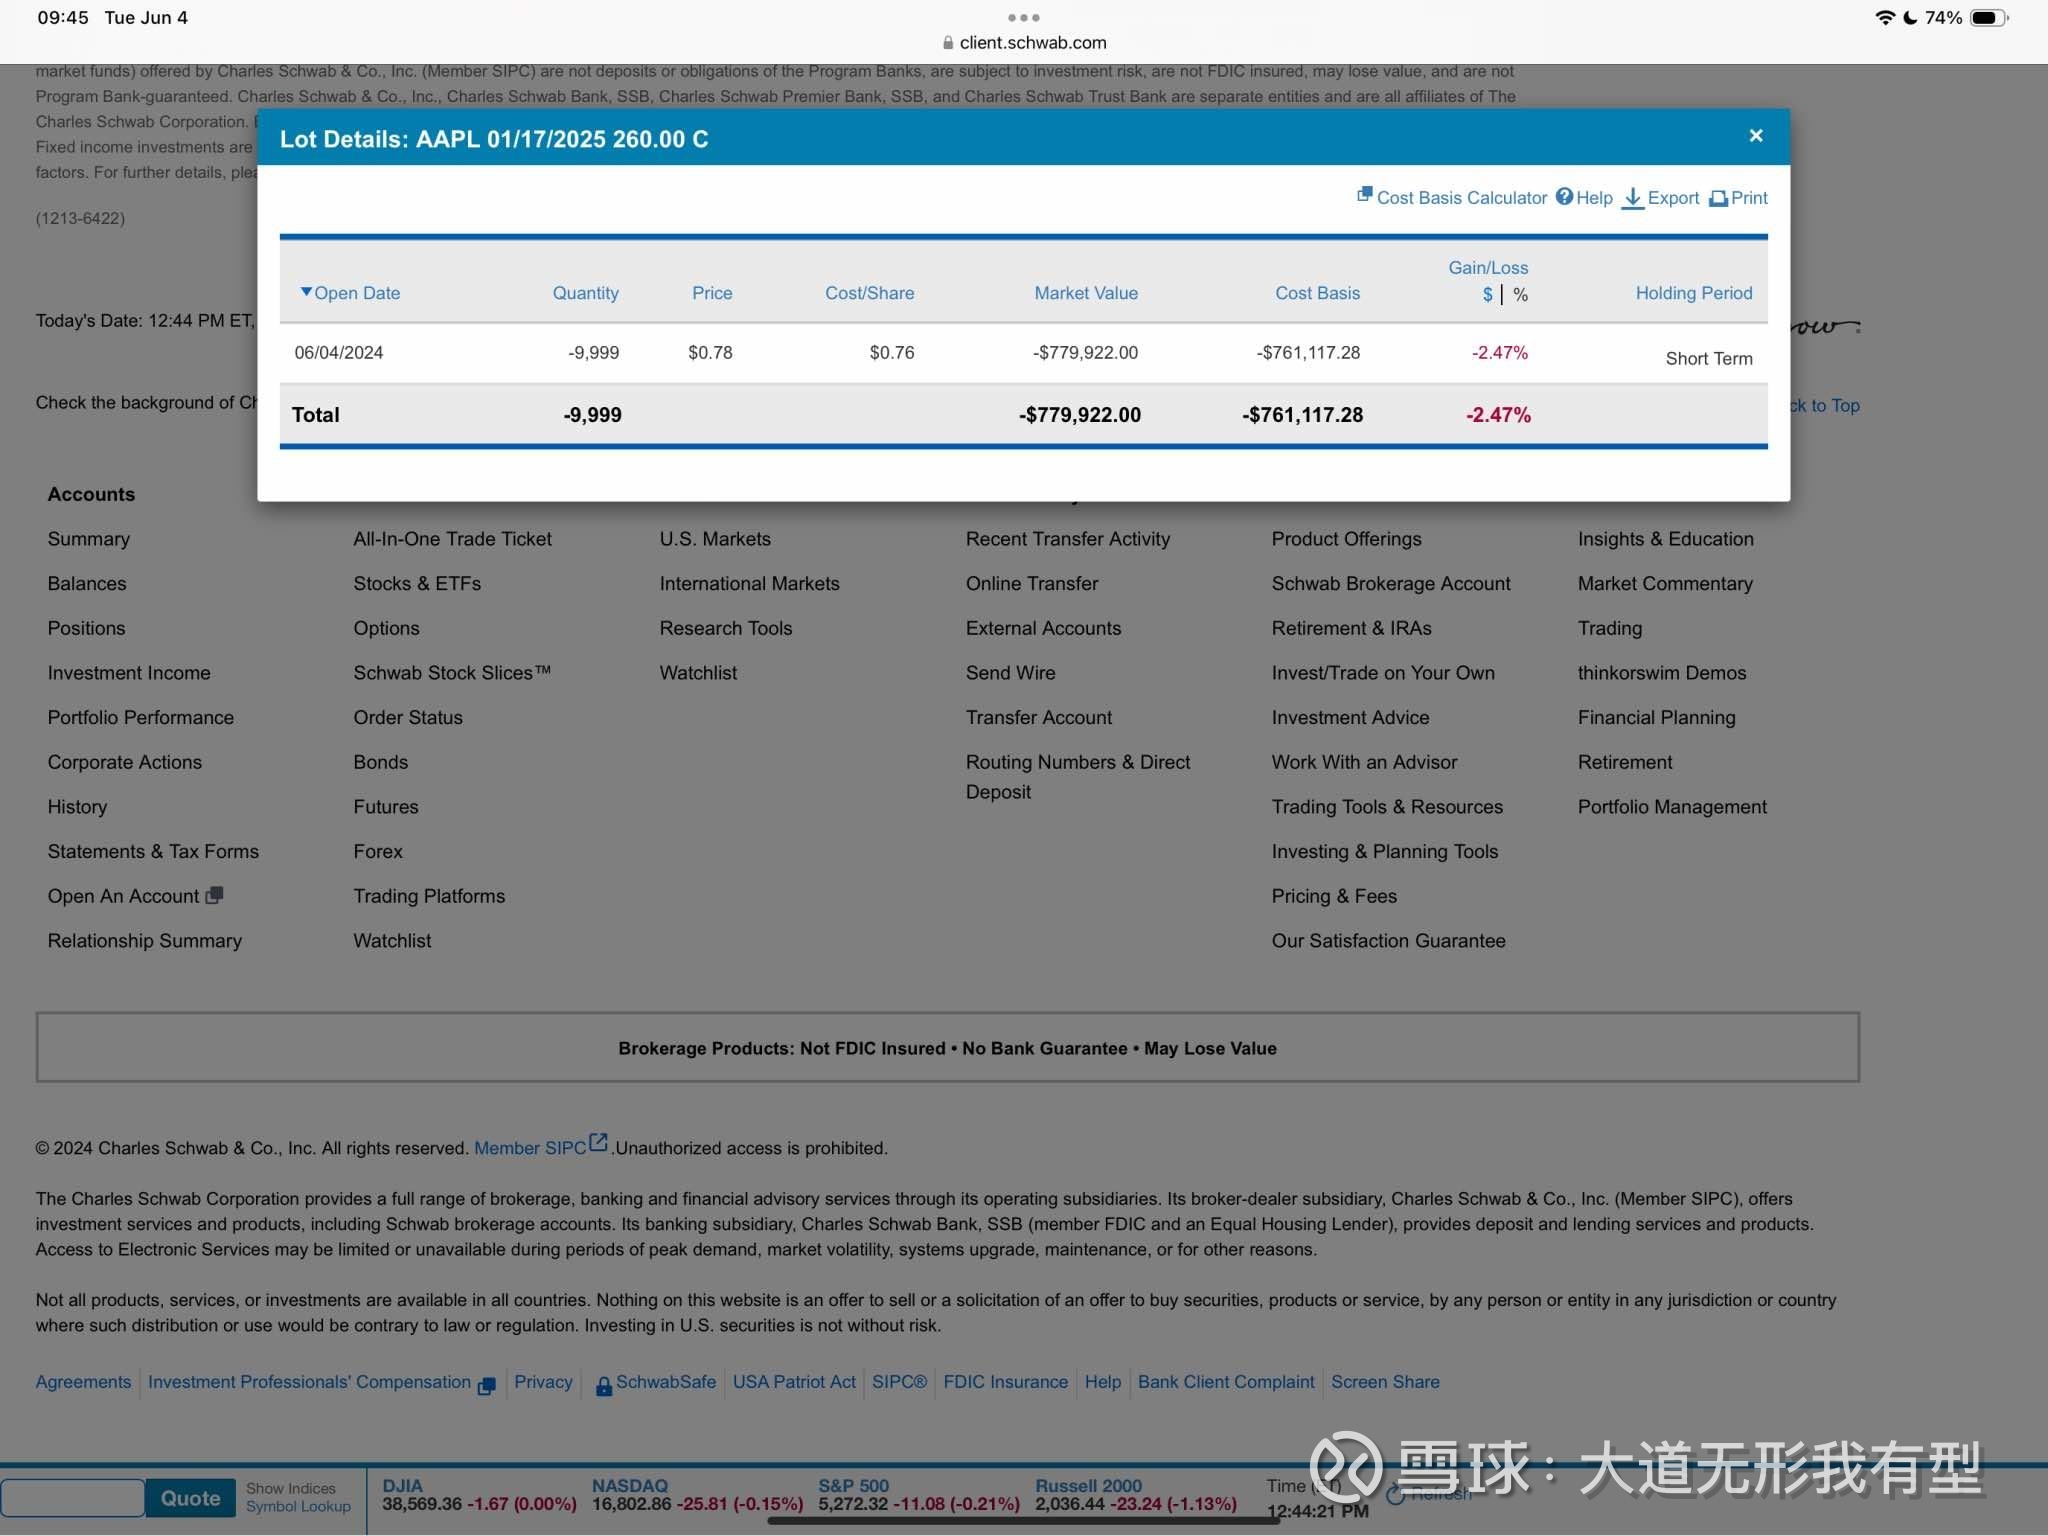Image resolution: width=2048 pixels, height=1536 pixels.
Task: Open Corporate Actions link
Action: (124, 762)
